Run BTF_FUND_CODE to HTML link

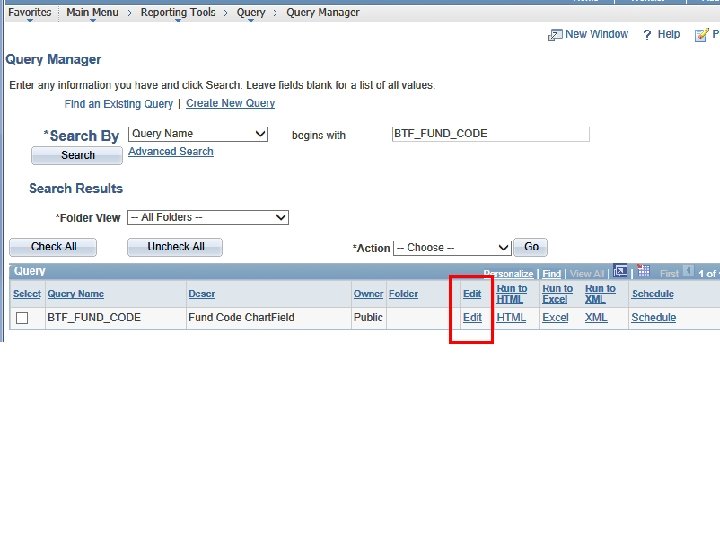tap(511, 317)
